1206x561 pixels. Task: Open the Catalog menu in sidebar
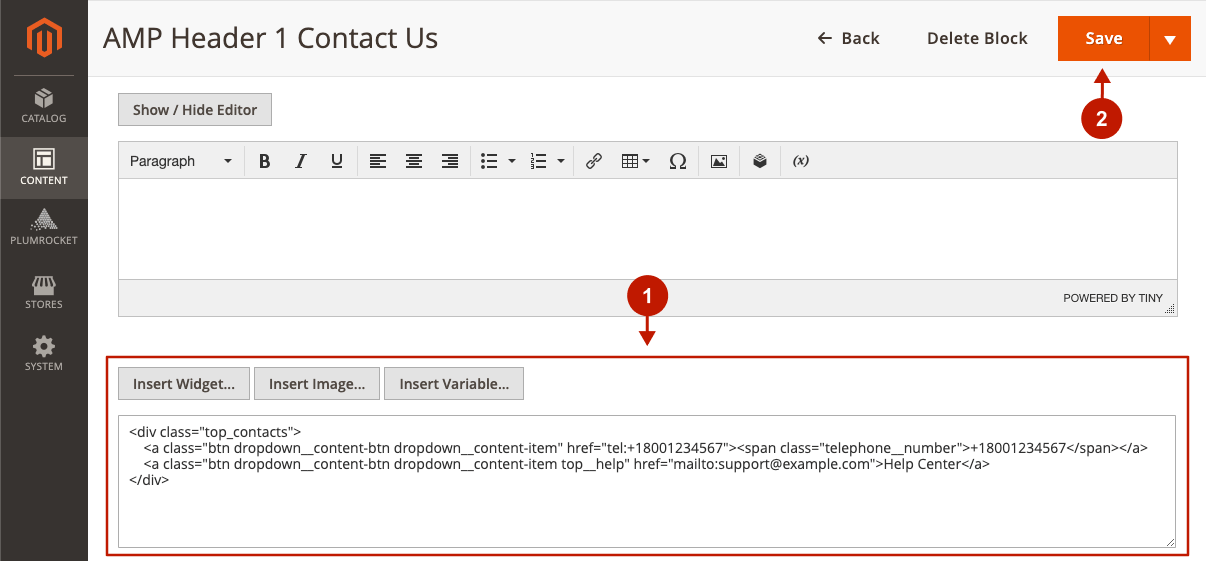[43, 106]
